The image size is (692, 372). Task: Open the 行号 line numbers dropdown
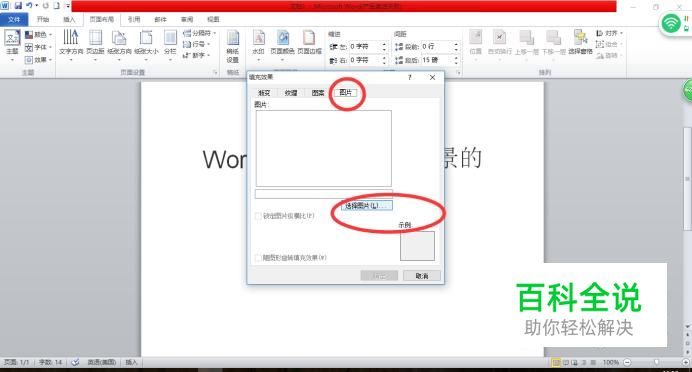coord(196,44)
